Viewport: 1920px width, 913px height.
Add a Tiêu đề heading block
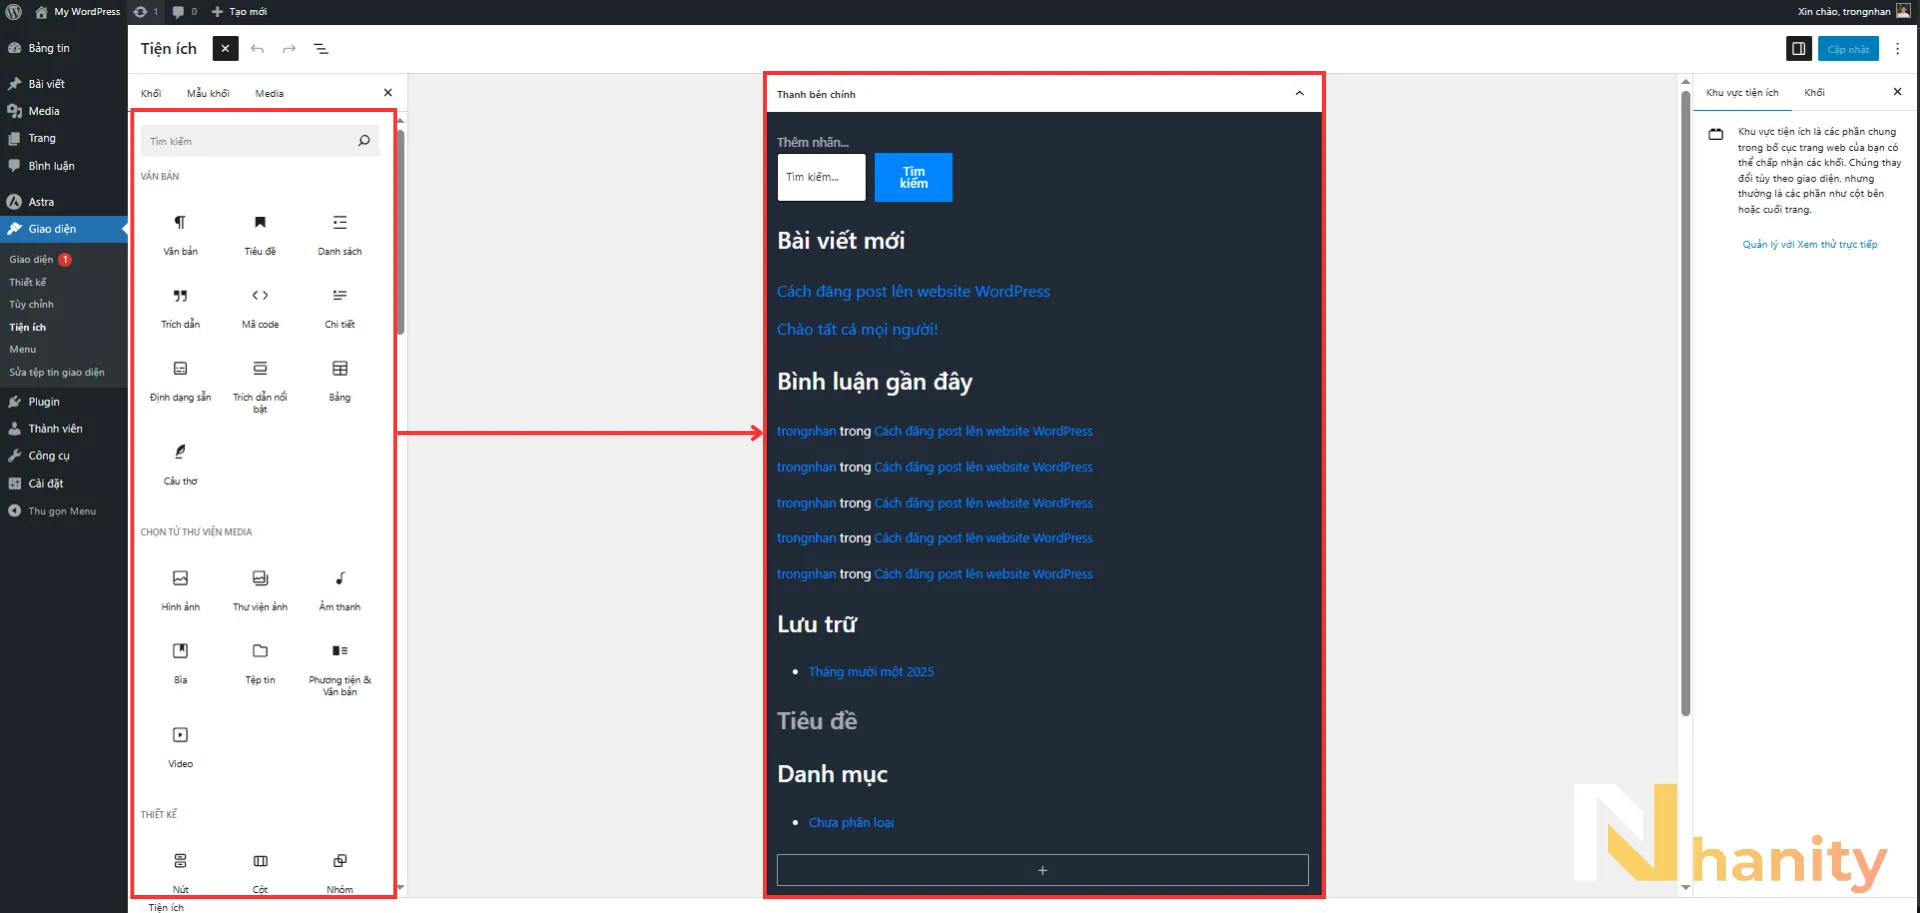click(260, 234)
